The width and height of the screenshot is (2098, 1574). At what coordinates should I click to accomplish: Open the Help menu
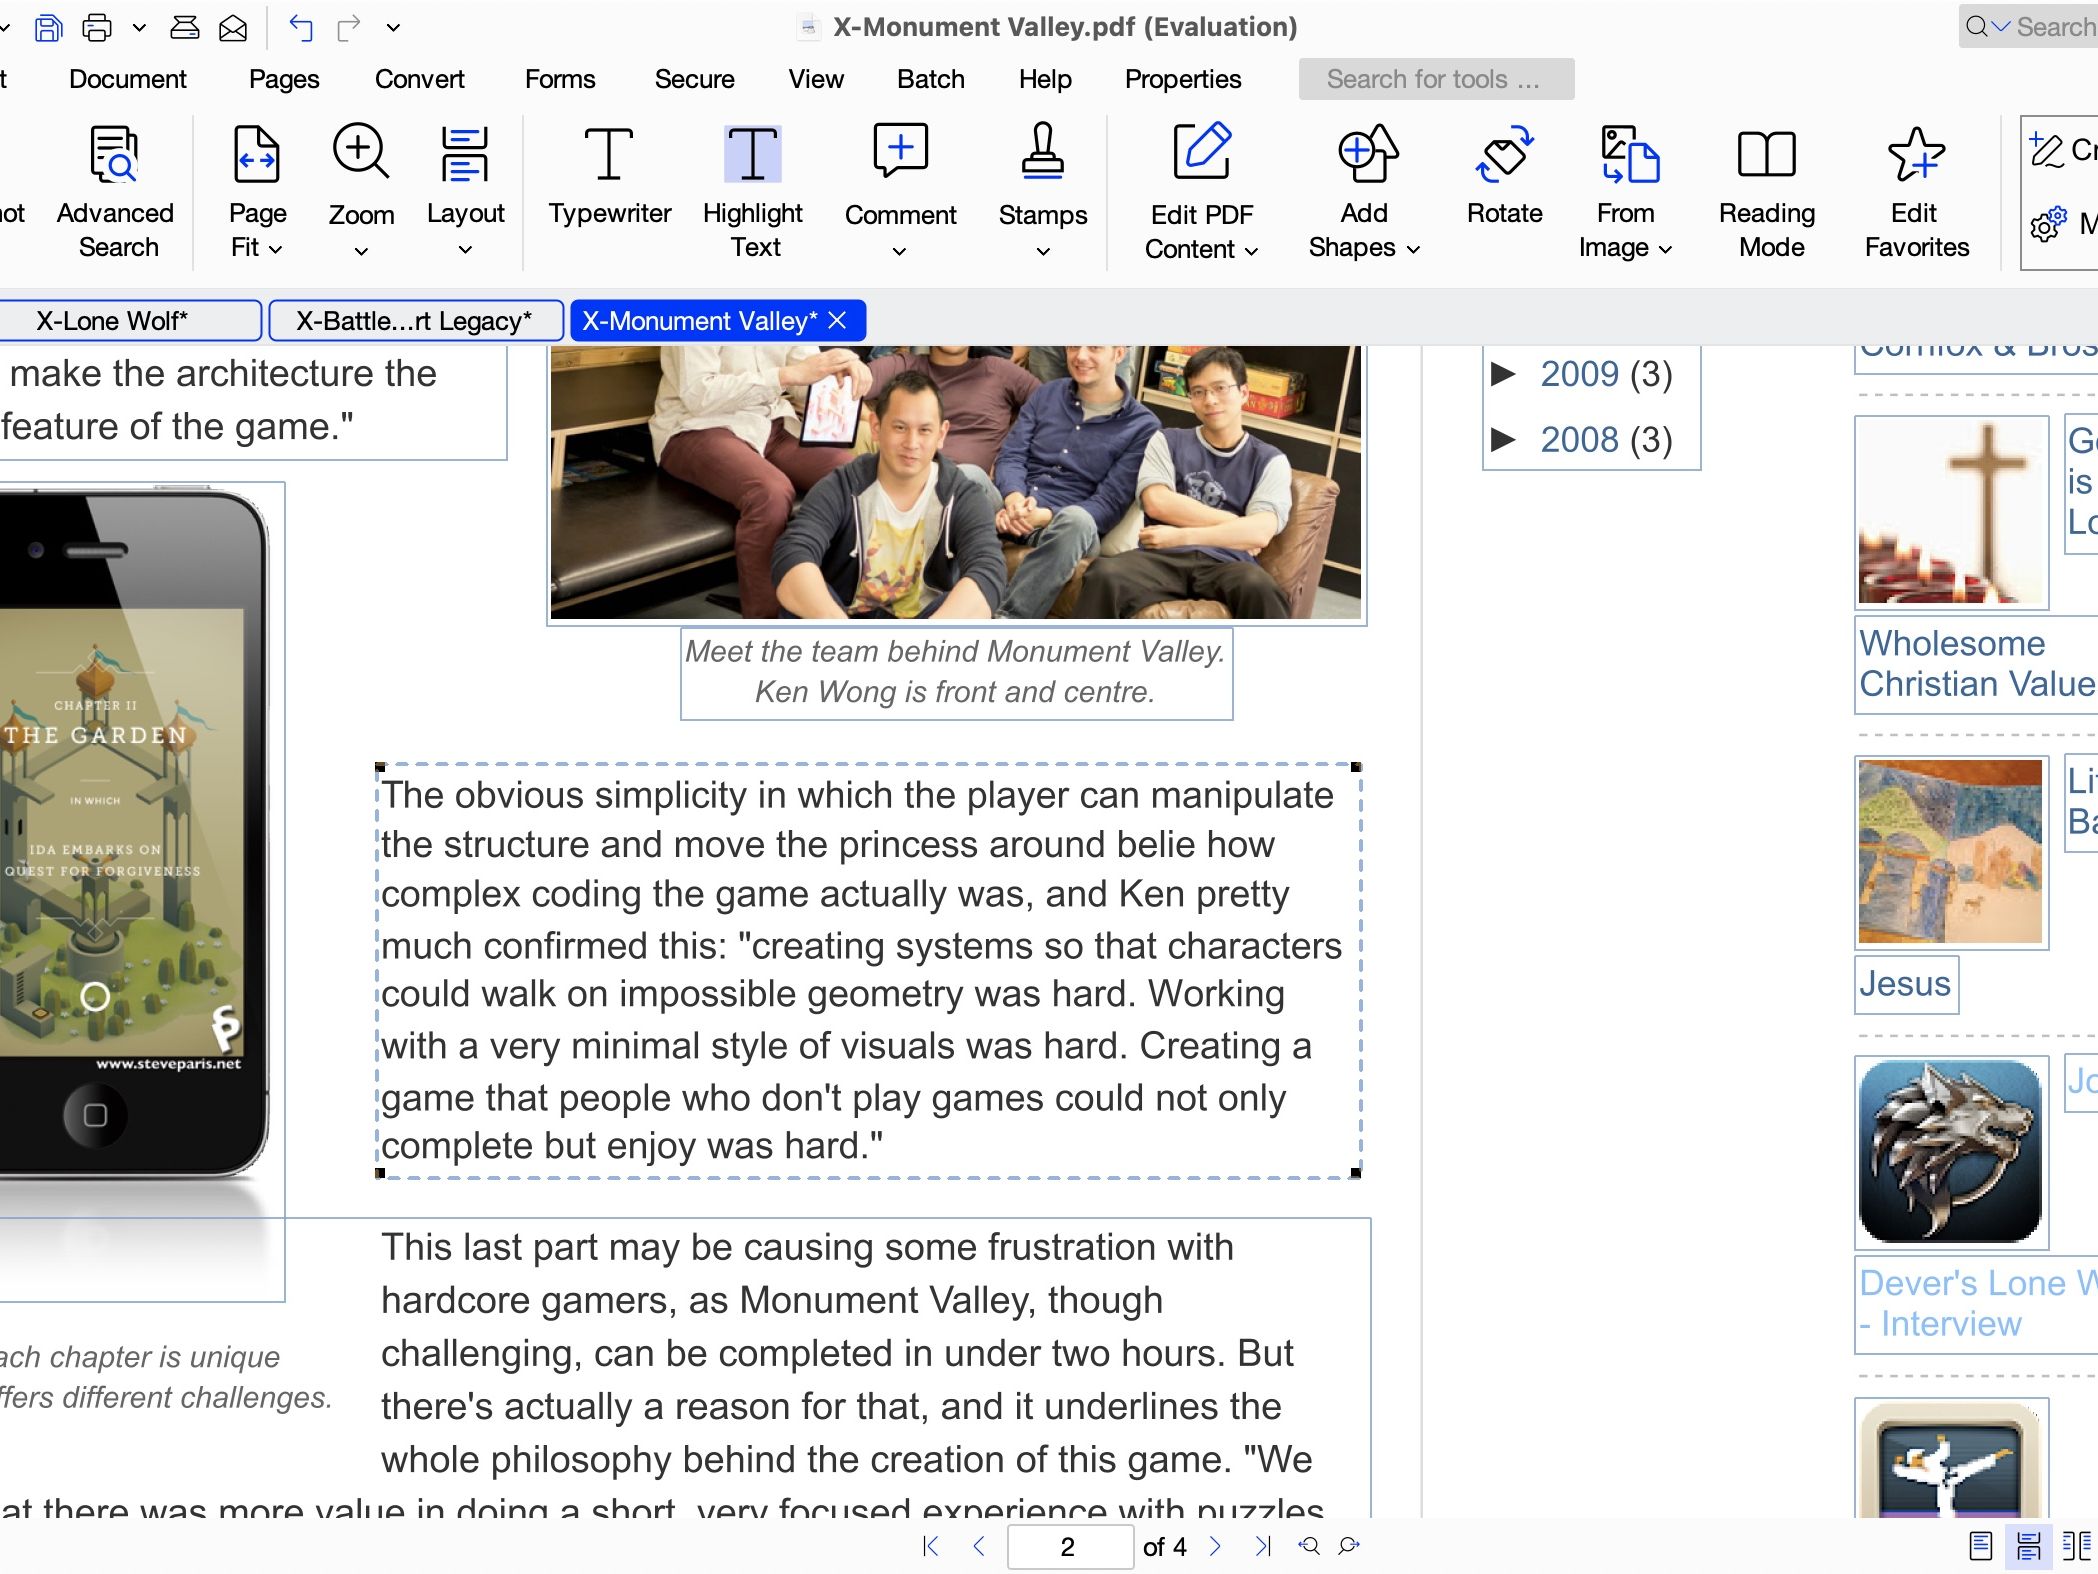click(x=1045, y=79)
